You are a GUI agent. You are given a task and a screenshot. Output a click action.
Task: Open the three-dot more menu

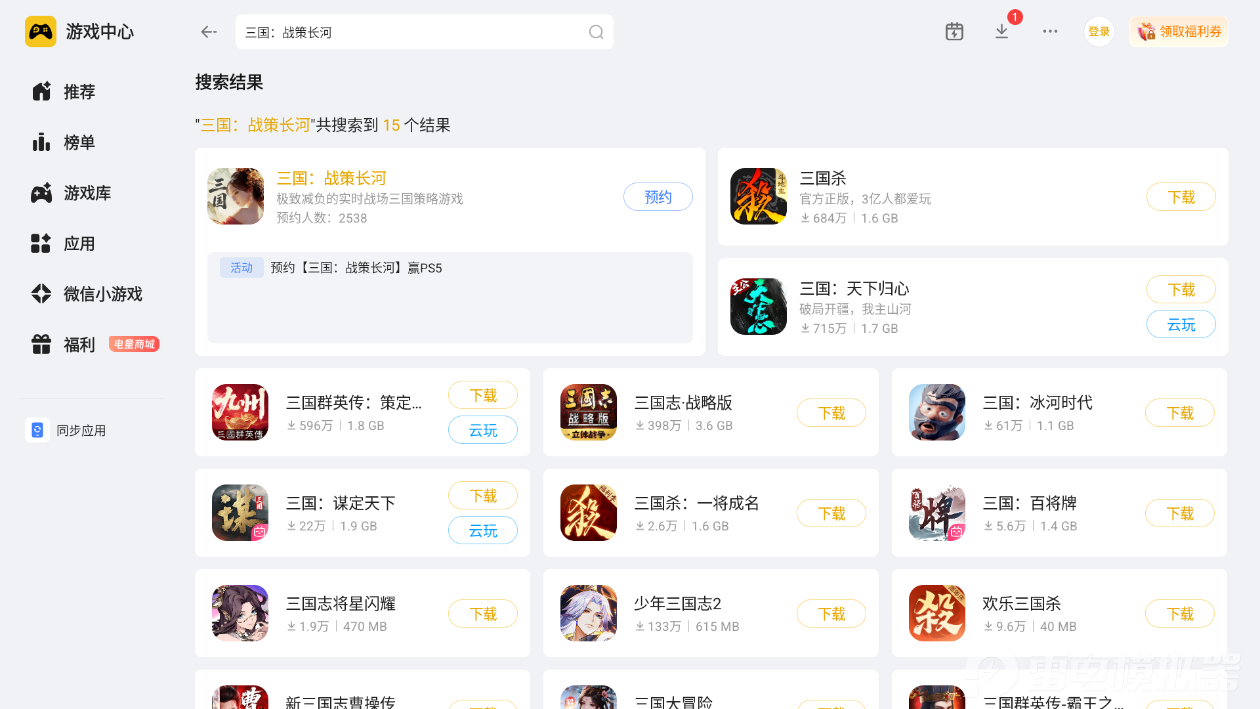tap(1050, 32)
